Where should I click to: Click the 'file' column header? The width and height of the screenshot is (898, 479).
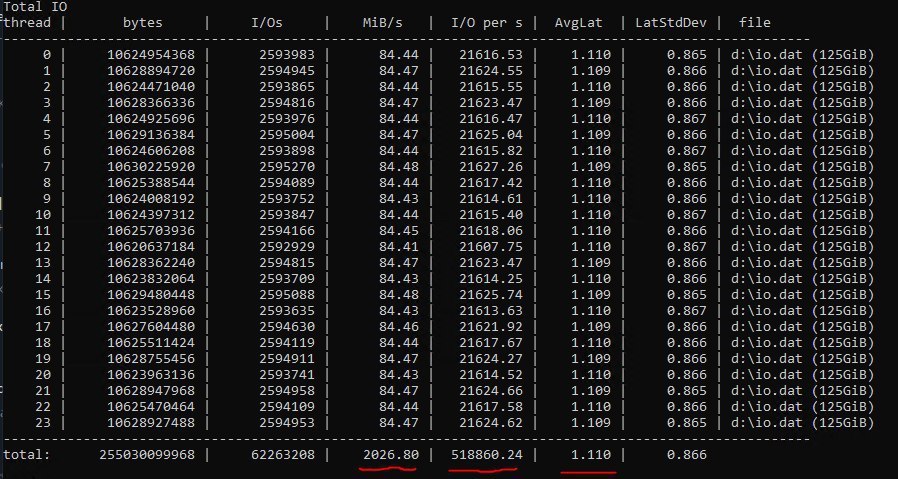754,23
